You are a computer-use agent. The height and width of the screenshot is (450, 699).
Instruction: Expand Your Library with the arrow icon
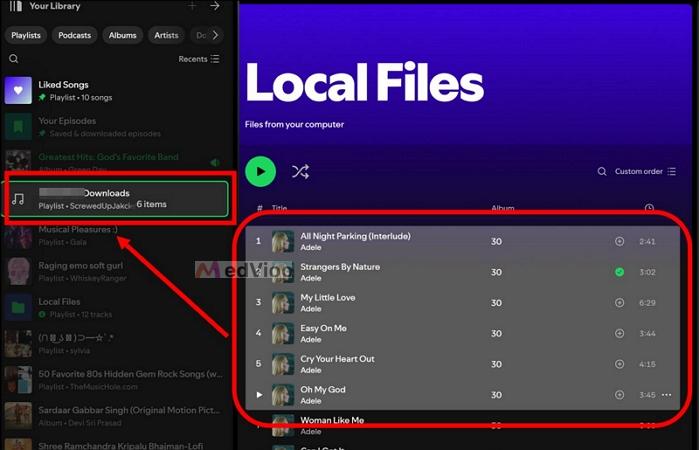click(215, 6)
